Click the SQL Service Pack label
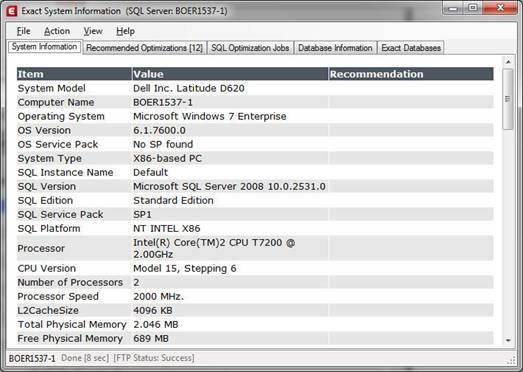 [60, 215]
